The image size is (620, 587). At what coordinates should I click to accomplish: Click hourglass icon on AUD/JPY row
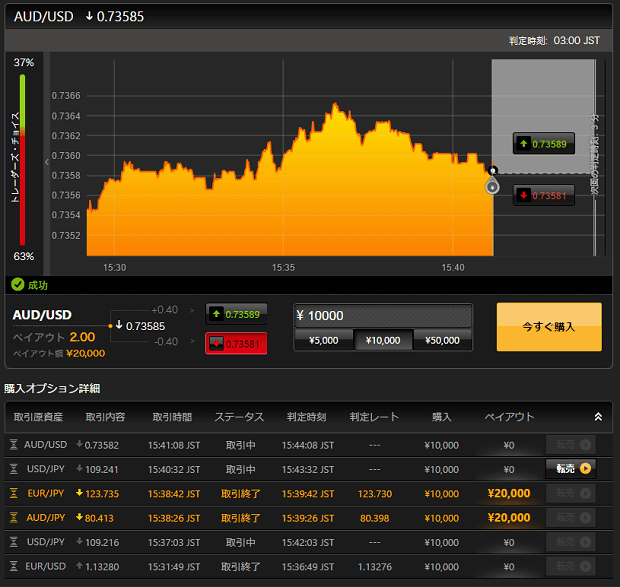pos(14,518)
